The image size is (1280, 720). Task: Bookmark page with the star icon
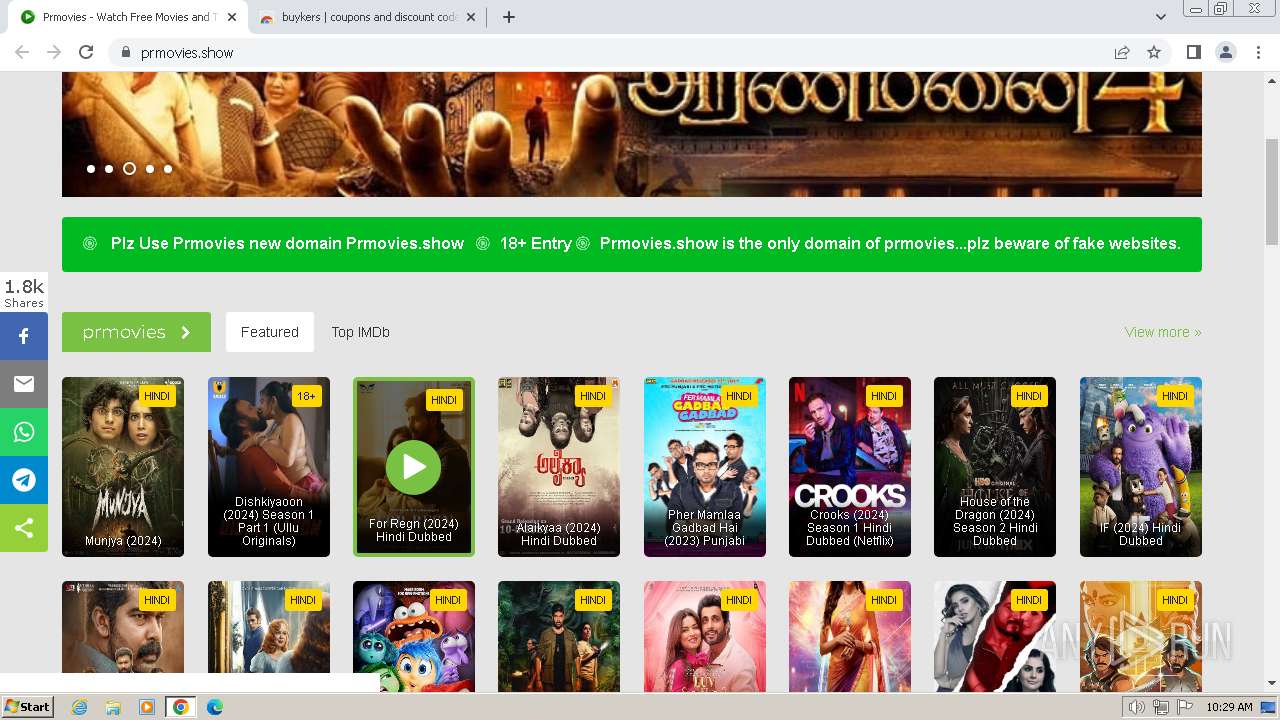pos(1154,52)
